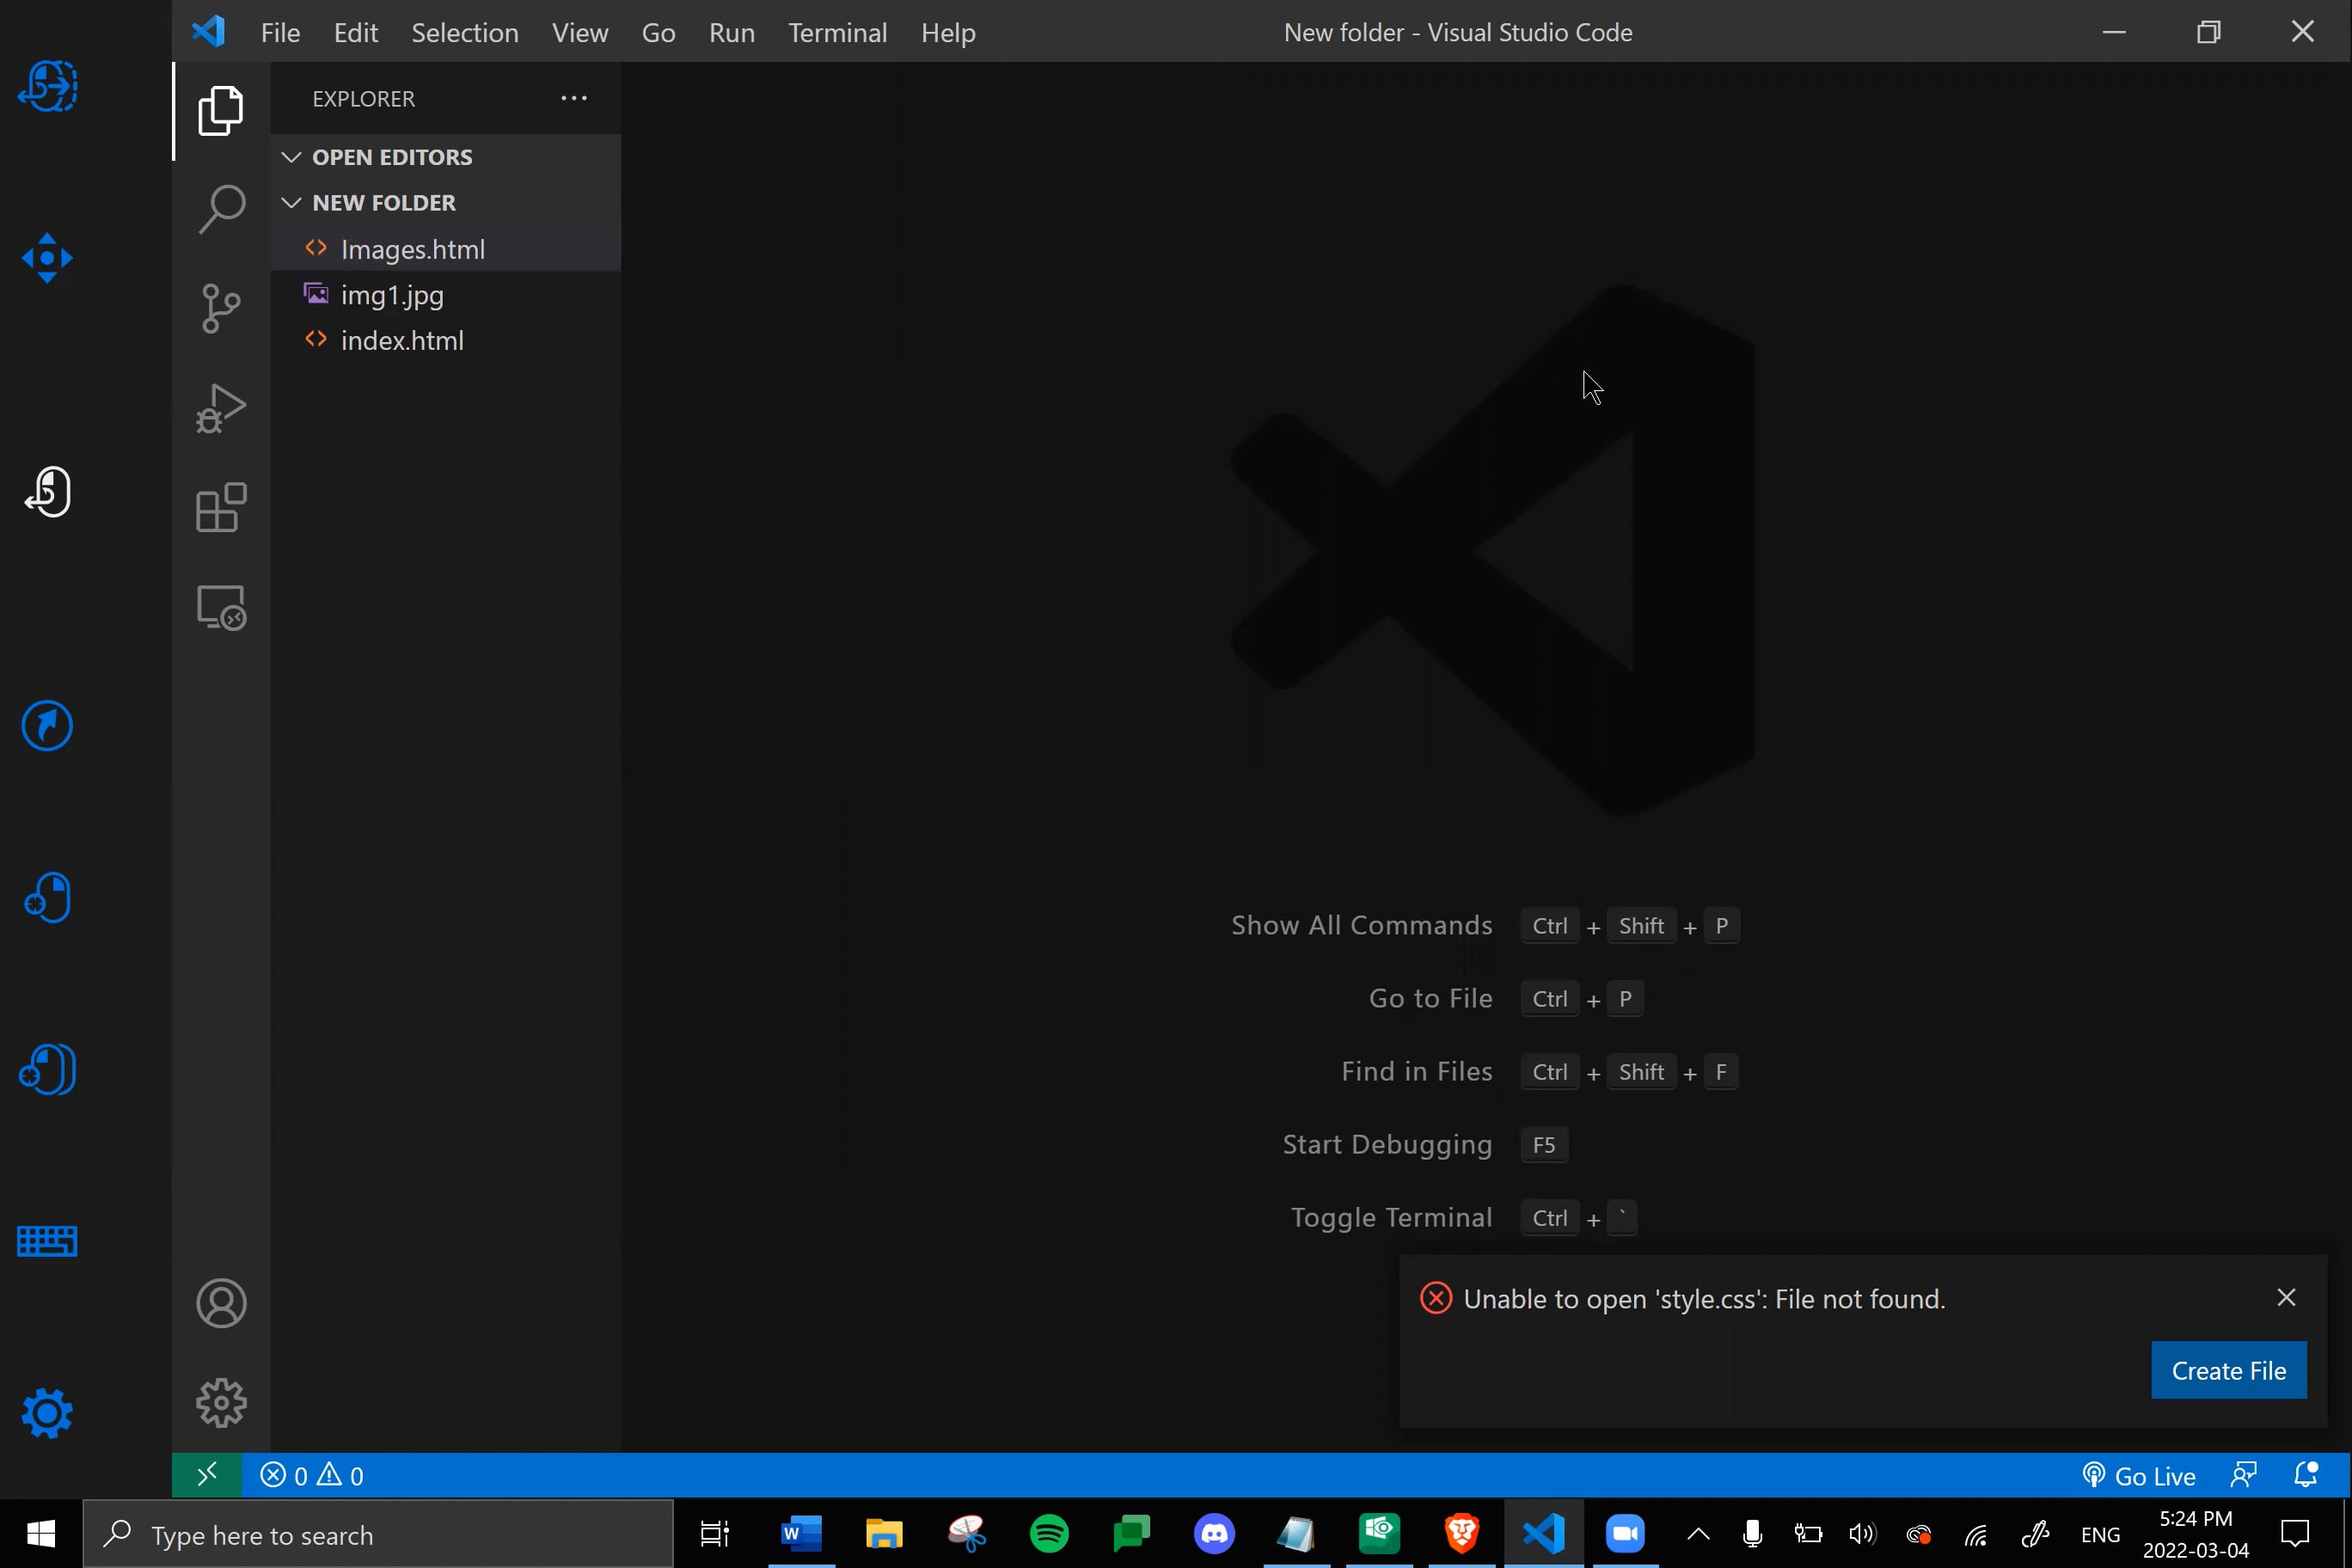Click the VS Code logo icon in title bar

click(x=209, y=32)
